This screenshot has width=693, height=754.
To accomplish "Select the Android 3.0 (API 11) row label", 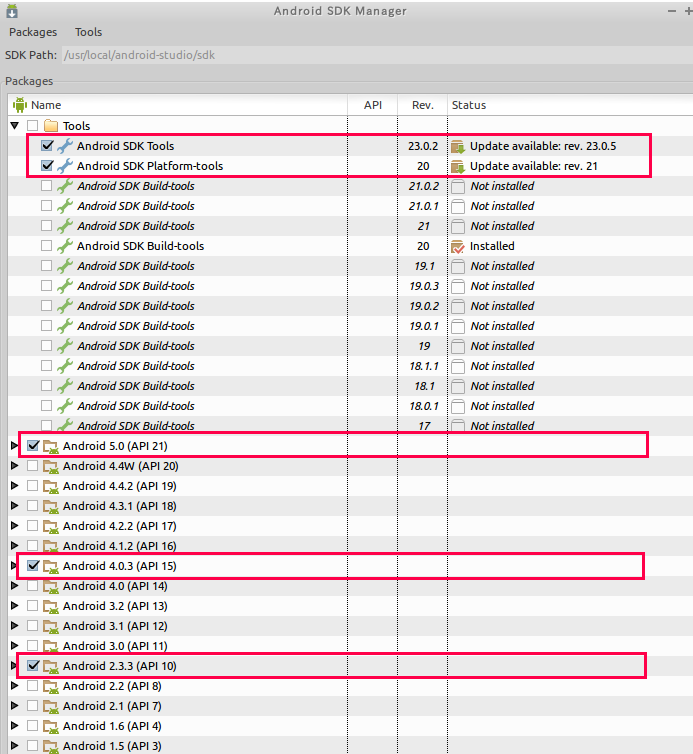I will (x=115, y=646).
